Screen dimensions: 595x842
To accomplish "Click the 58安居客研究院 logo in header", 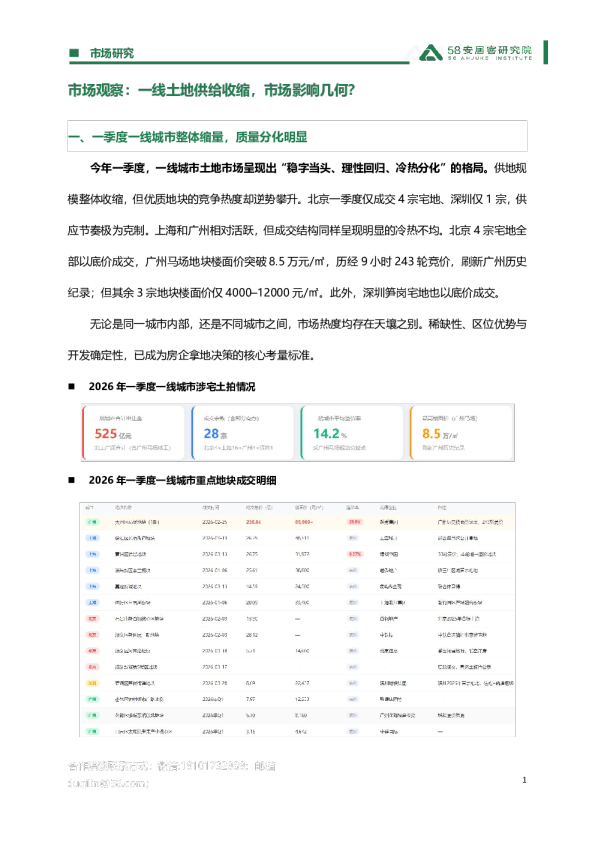I will click(476, 52).
